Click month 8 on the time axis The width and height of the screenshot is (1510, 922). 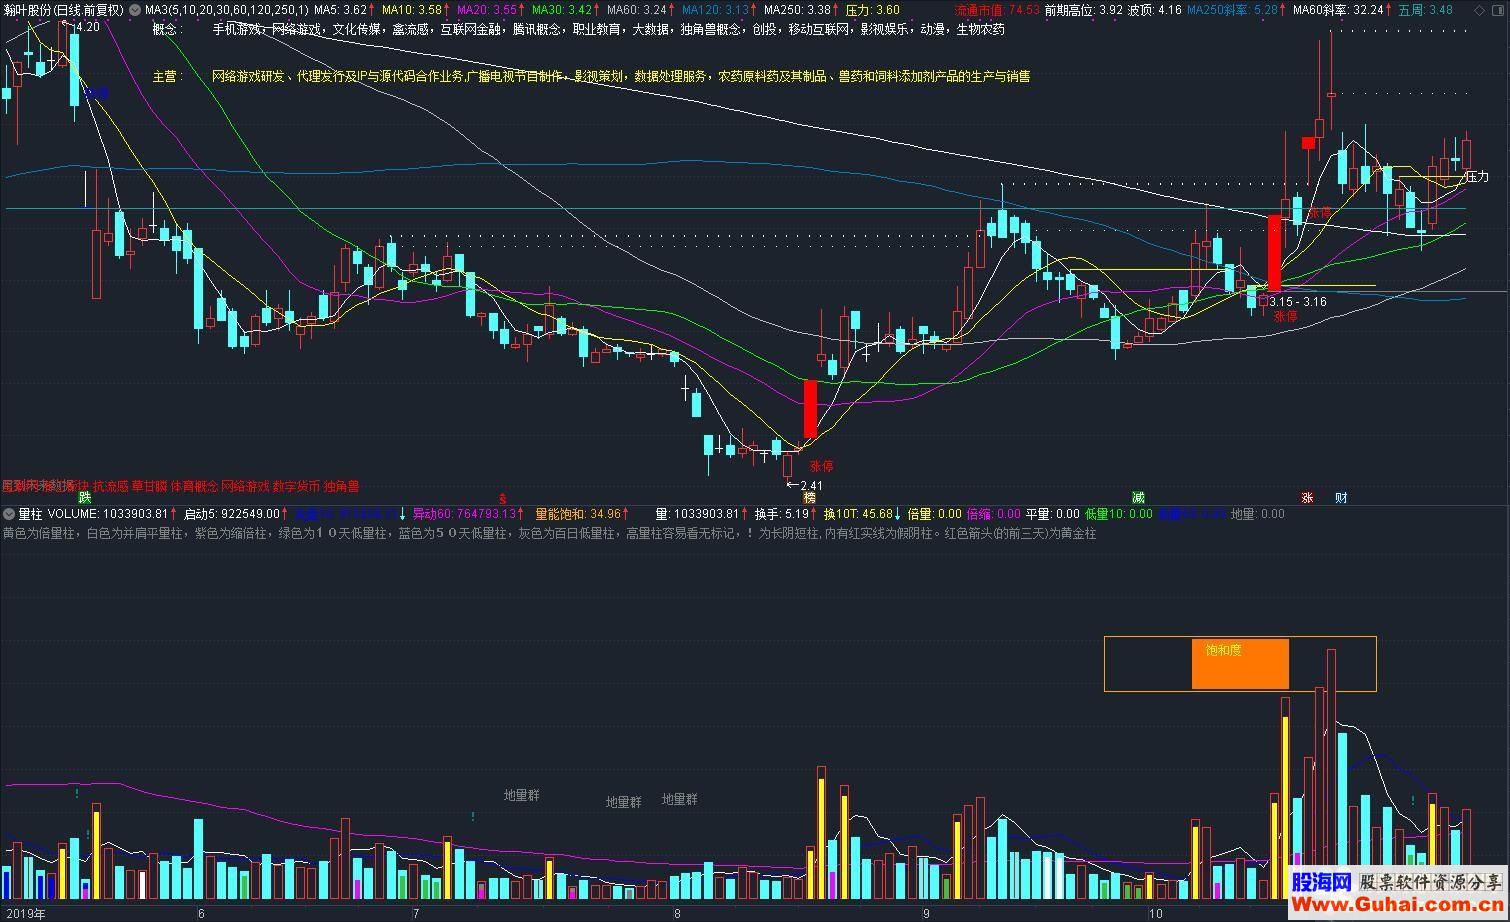click(677, 914)
